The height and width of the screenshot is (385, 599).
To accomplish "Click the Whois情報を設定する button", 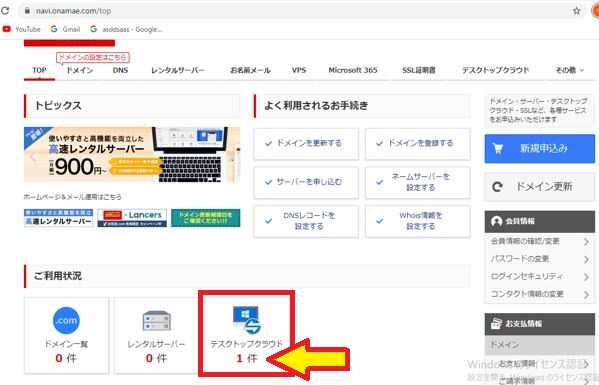I will (418, 221).
